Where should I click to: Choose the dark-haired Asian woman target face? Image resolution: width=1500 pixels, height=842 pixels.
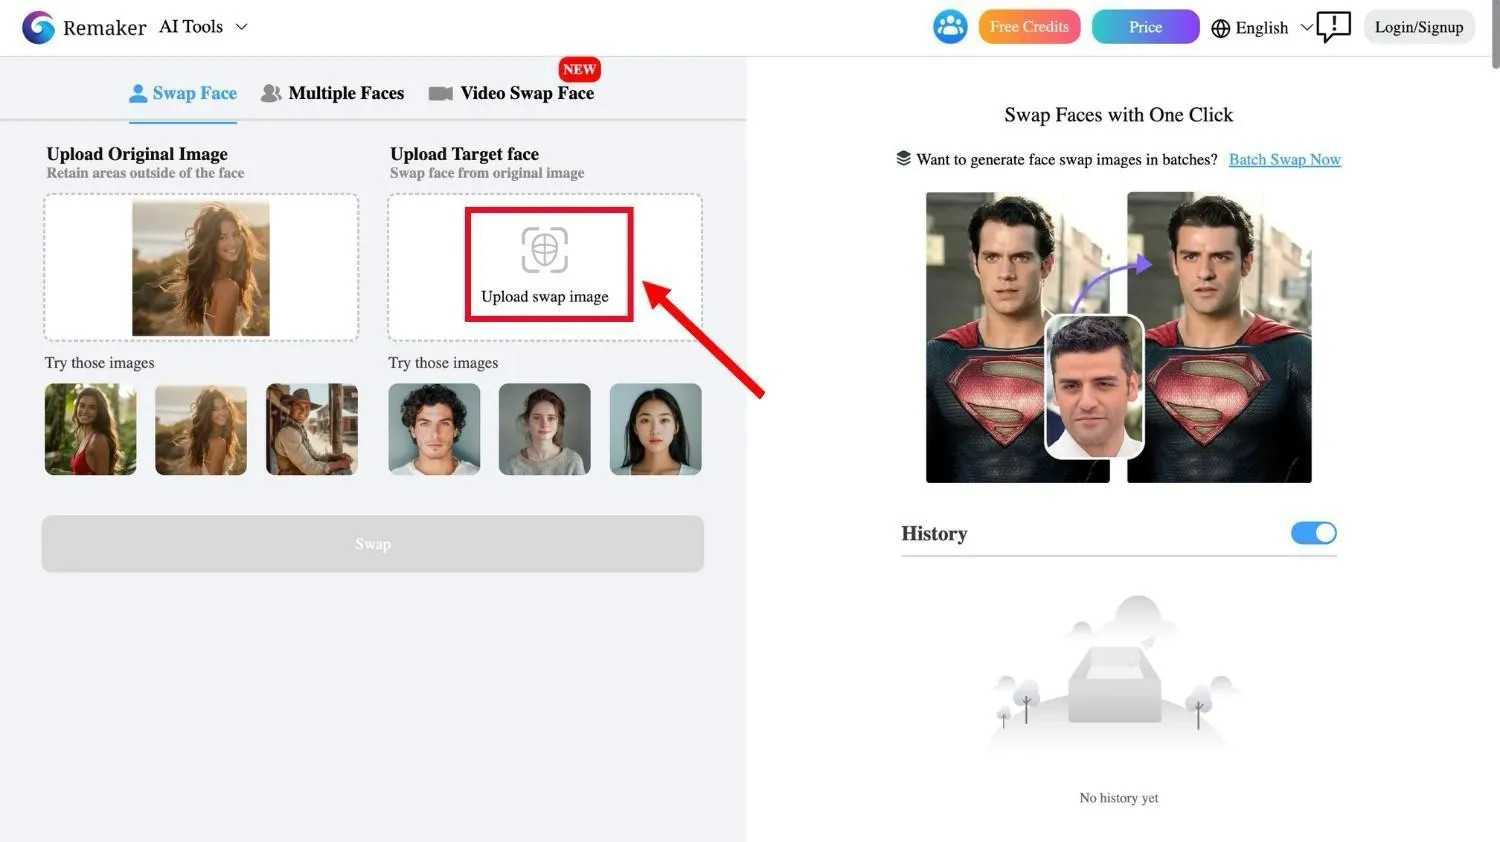click(656, 429)
